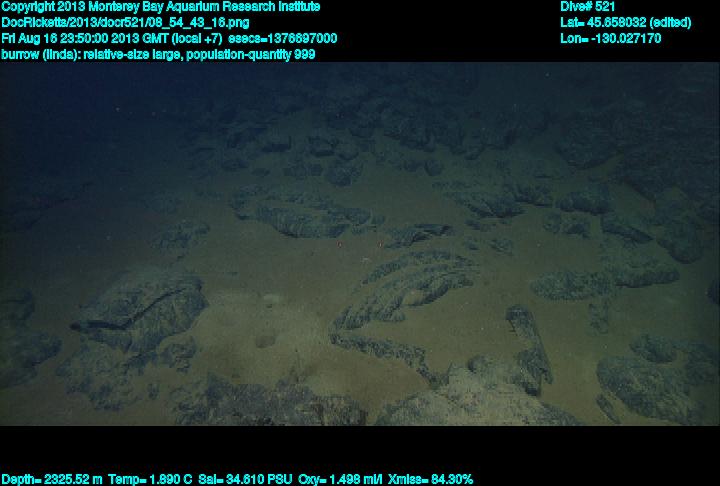The height and width of the screenshot is (486, 720).
Task: Click the 'Lon= -130.027170' reading
Action: (x=610, y=38)
